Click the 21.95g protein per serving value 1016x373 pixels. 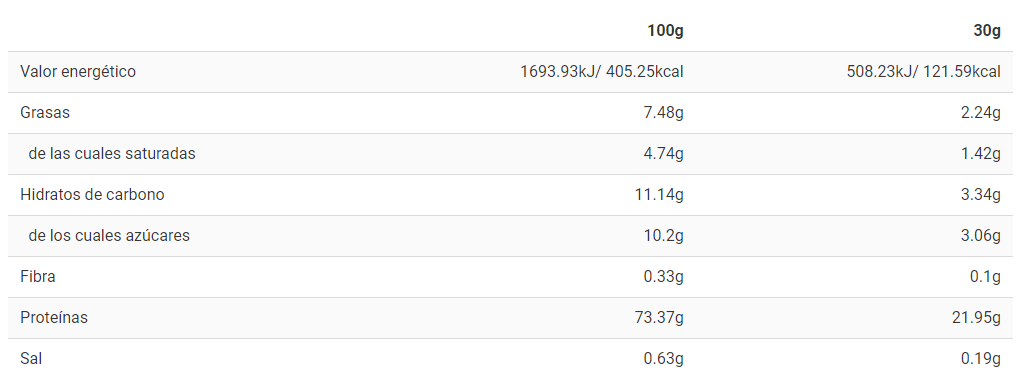(x=978, y=317)
